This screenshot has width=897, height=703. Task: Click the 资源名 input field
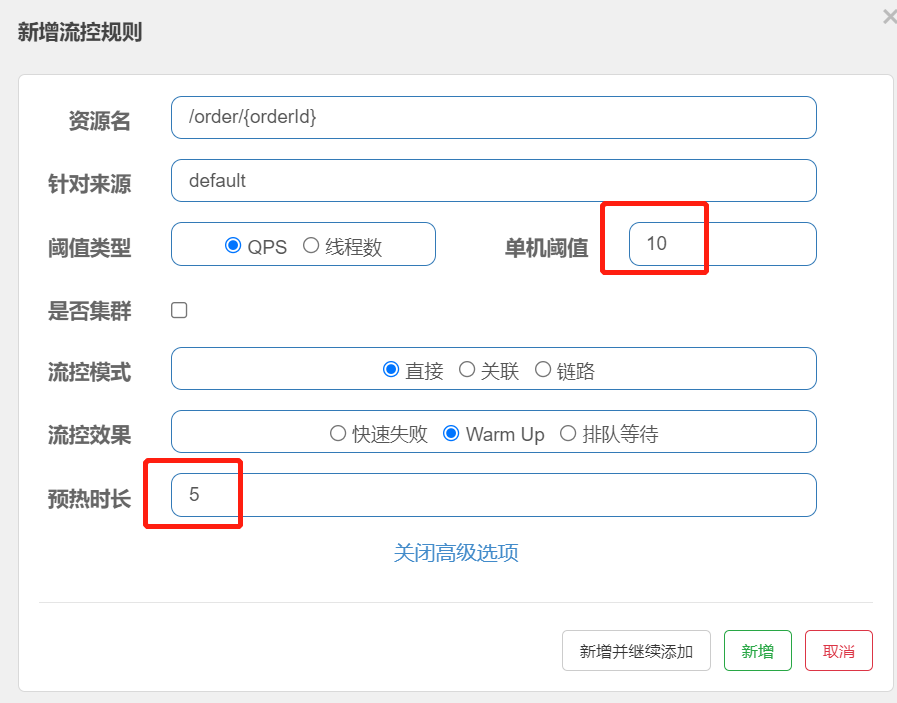pos(494,117)
